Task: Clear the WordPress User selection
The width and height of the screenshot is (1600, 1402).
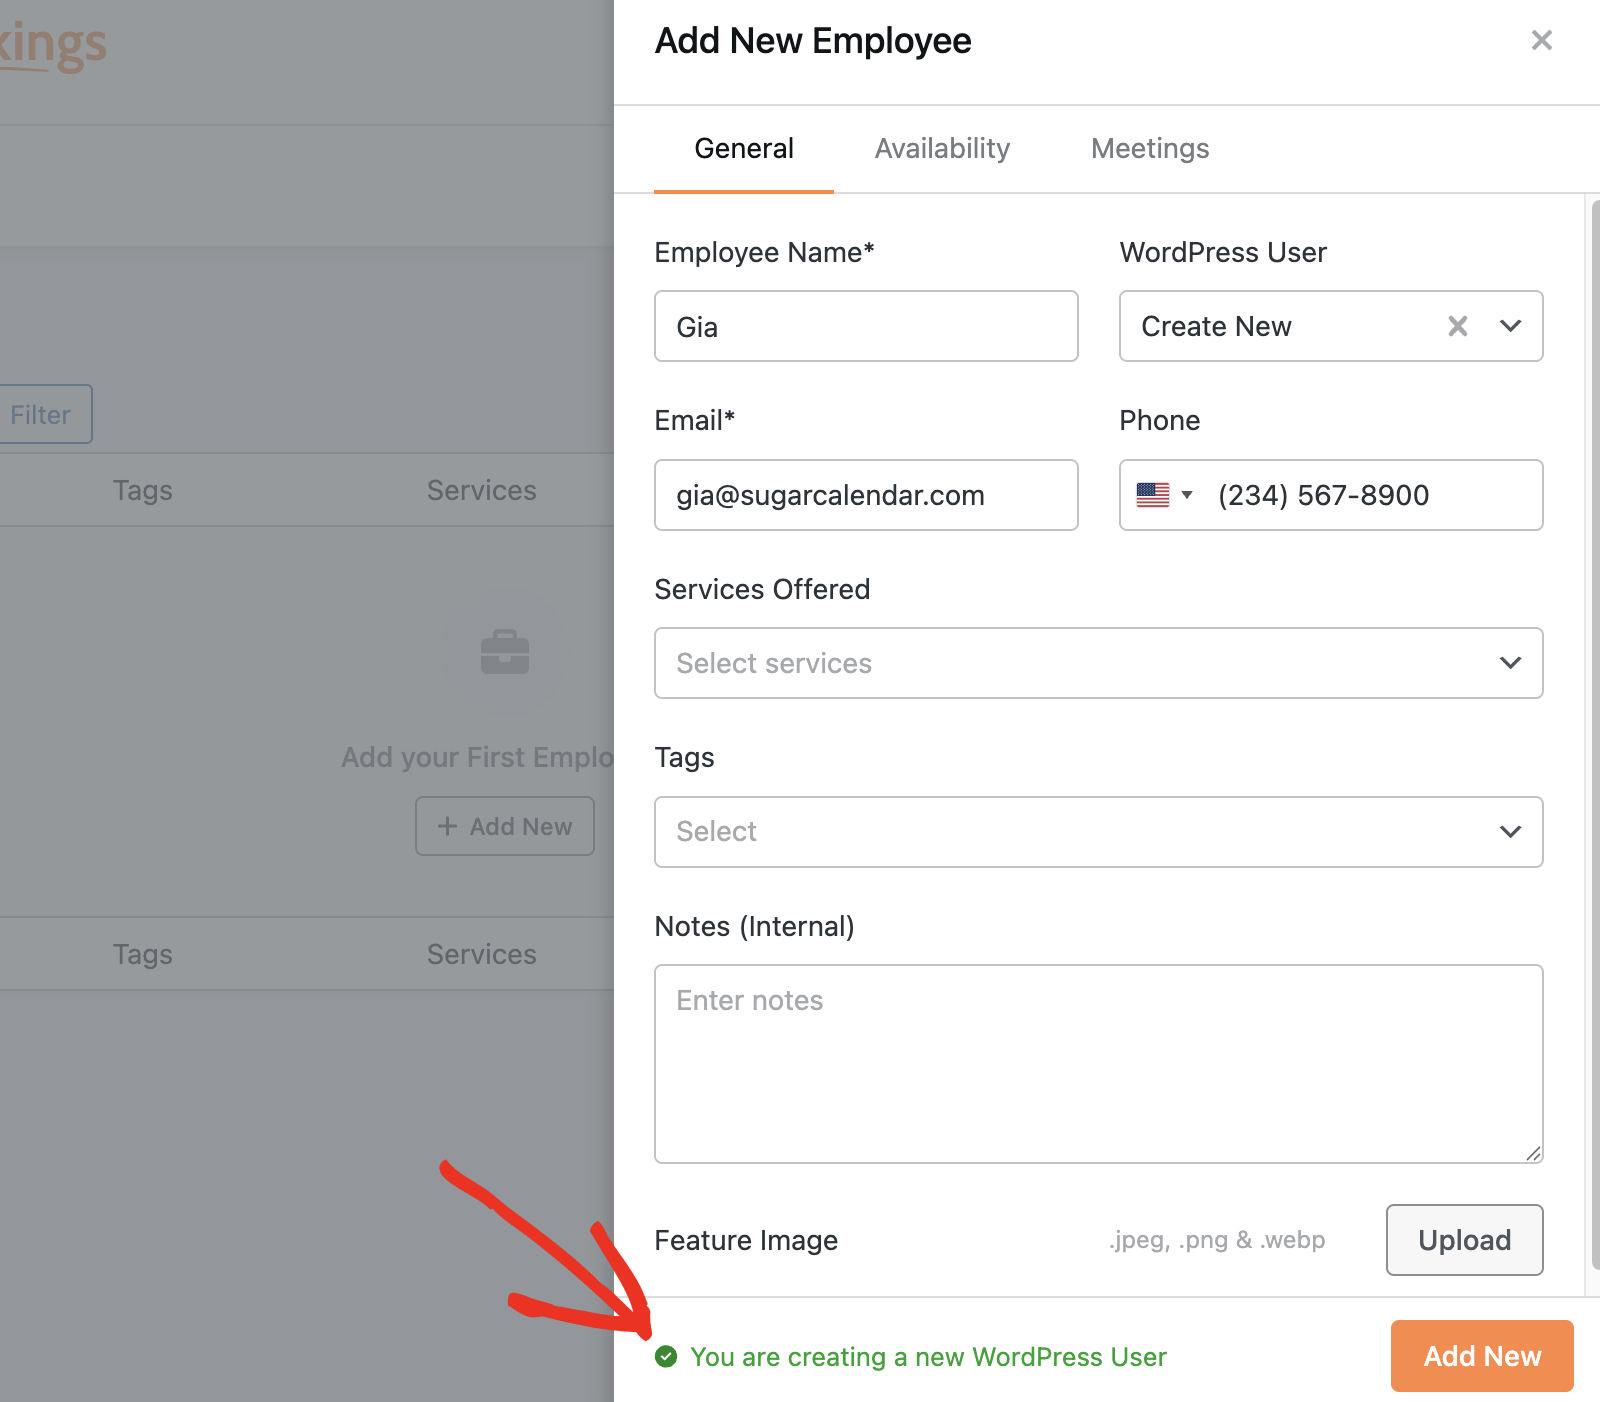Action: [1458, 326]
